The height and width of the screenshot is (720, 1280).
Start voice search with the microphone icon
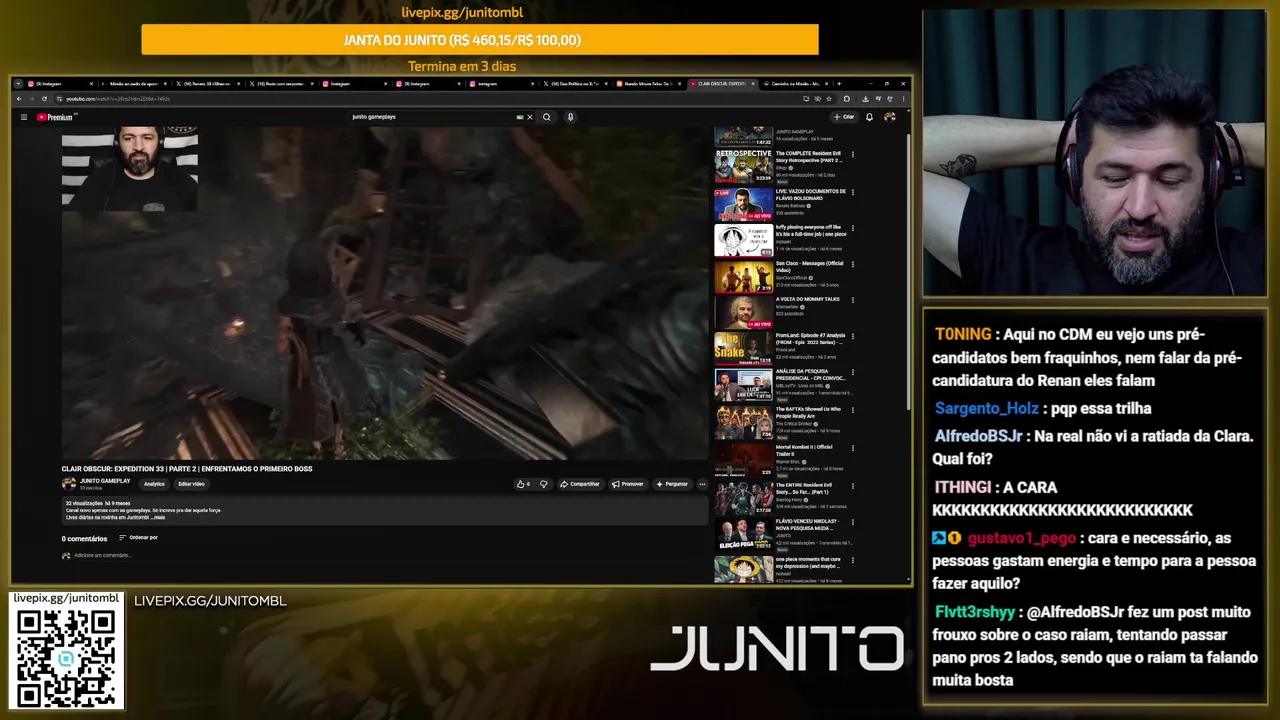(570, 117)
